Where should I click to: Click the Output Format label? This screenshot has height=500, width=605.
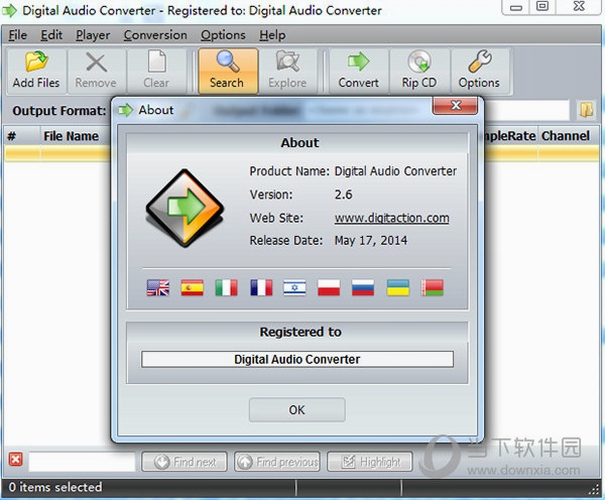[59, 111]
